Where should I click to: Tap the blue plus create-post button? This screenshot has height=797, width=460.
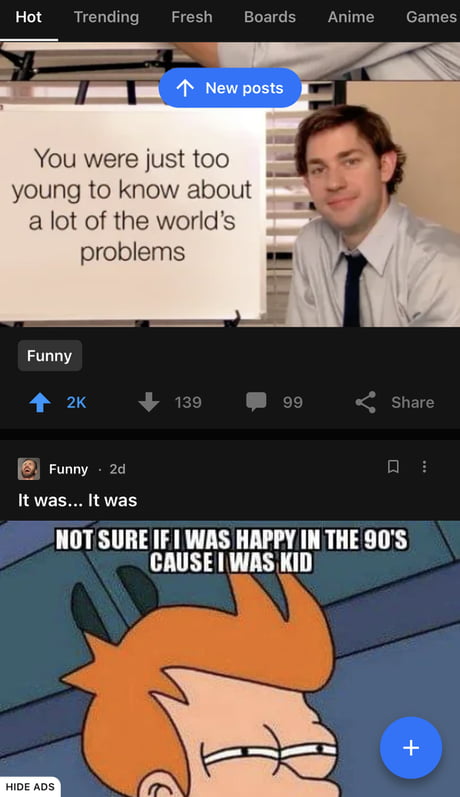[x=411, y=748]
